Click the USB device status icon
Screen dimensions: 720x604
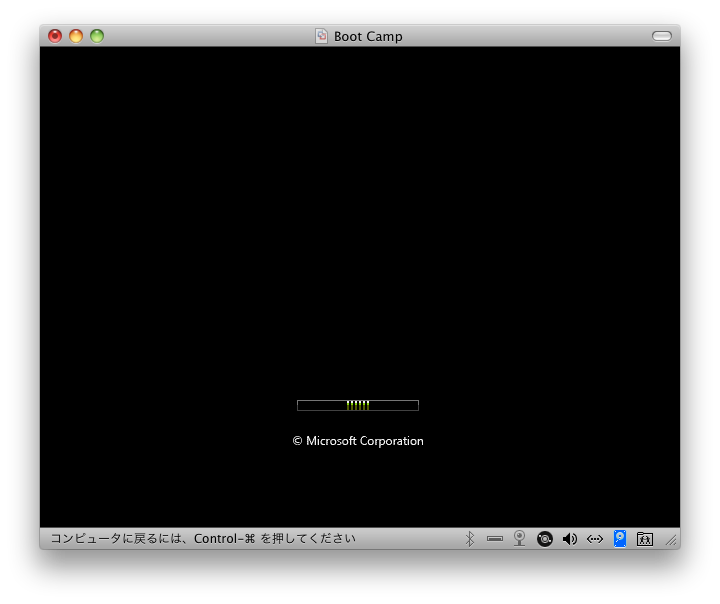coord(495,539)
